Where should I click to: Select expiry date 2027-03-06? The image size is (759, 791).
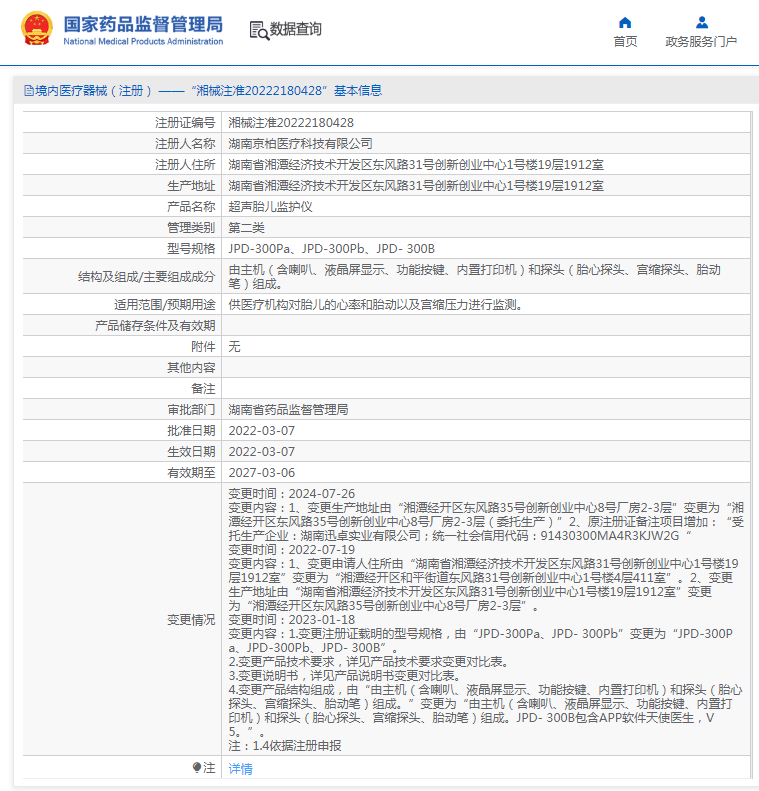tap(262, 473)
